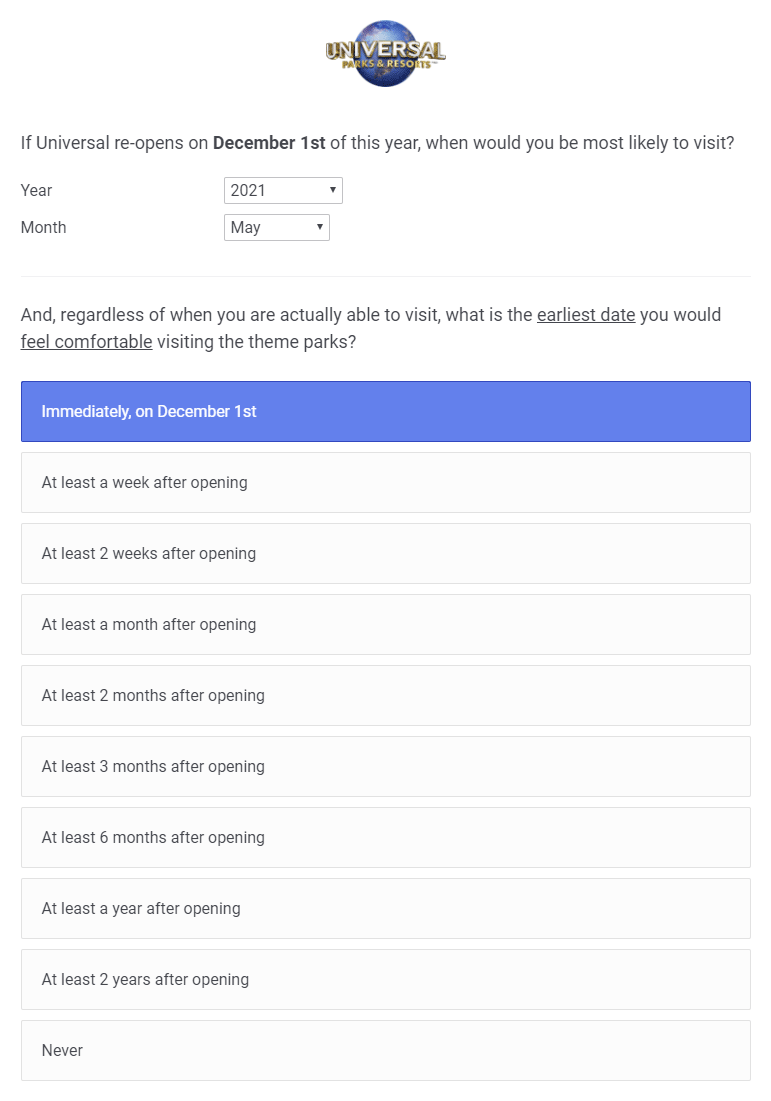Choose "At least a year after opening"
This screenshot has width=771, height=1101.
tap(385, 908)
